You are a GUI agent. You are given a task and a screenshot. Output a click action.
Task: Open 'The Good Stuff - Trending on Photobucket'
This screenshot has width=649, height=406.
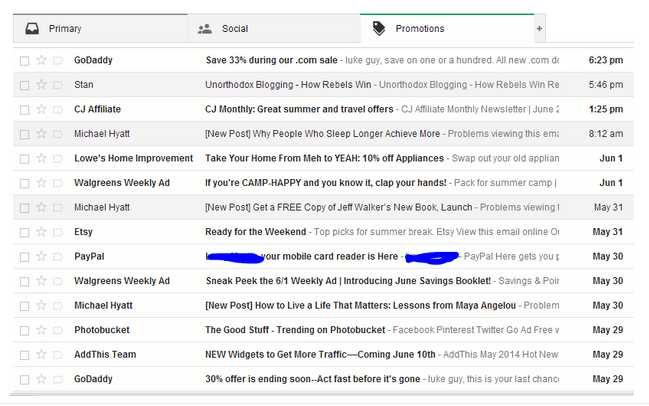pos(295,330)
